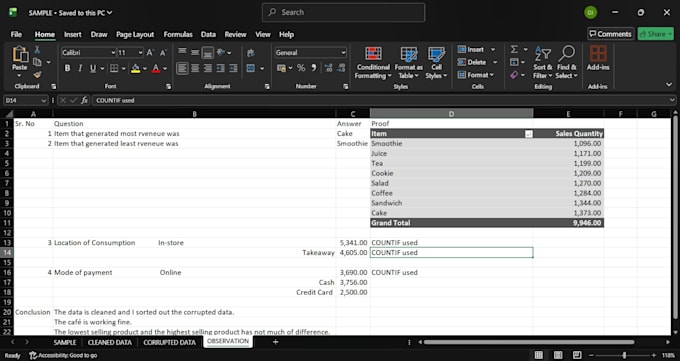Image resolution: width=680 pixels, height=361 pixels.
Task: Open Conditional Formatting menu
Action: coord(373,63)
